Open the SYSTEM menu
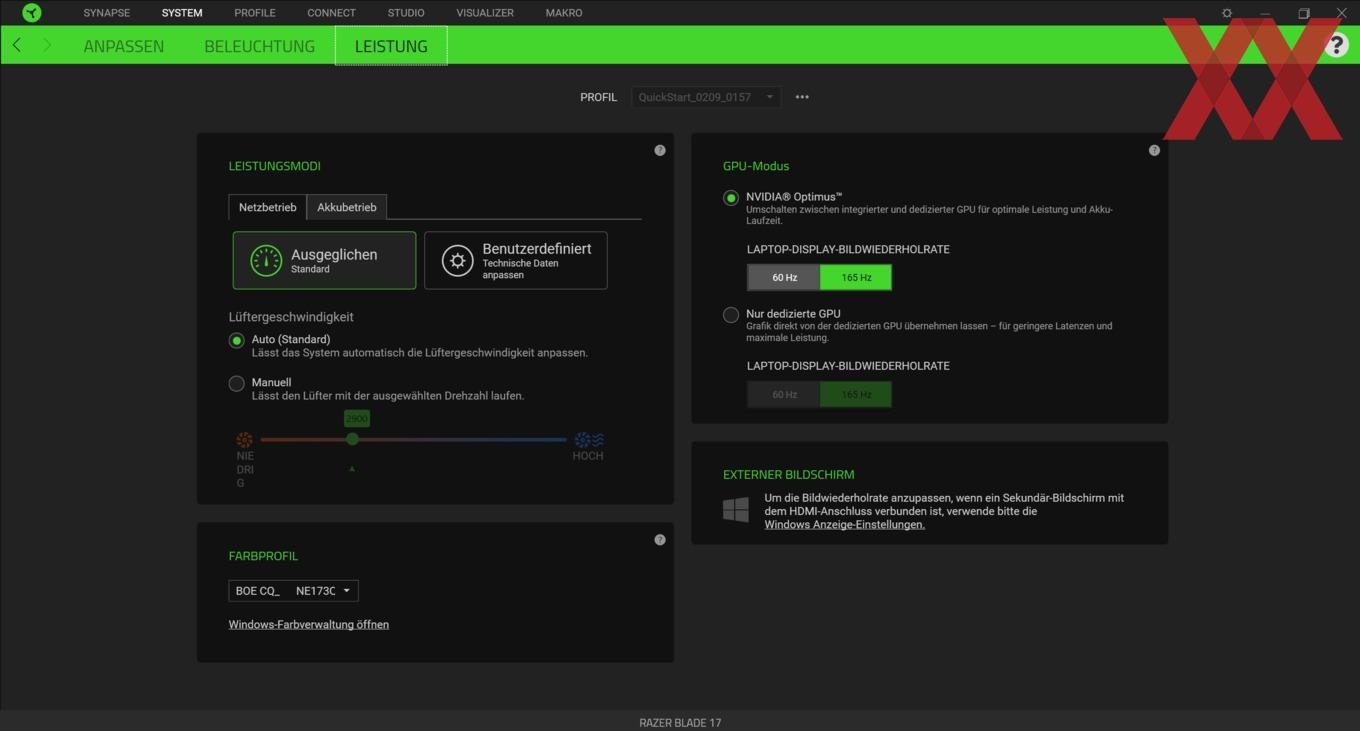Viewport: 1360px width, 731px height. 182,13
